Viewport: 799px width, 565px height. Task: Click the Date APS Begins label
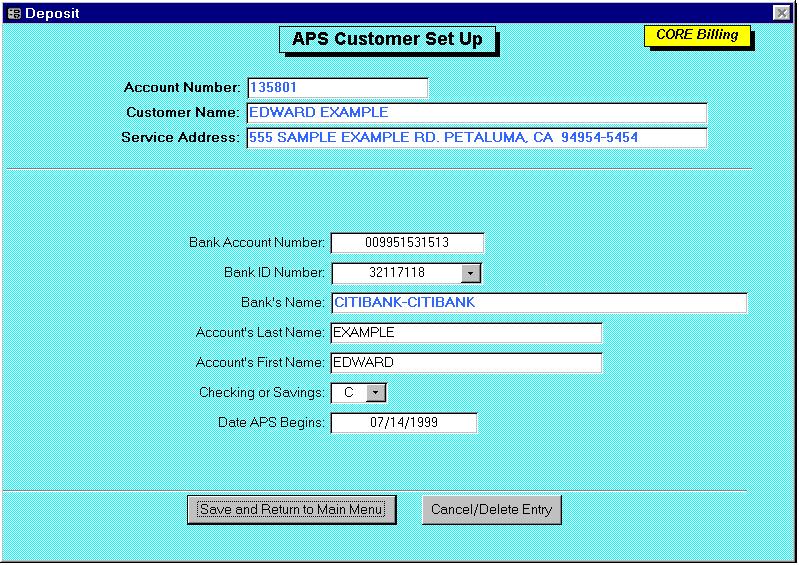click(x=272, y=423)
